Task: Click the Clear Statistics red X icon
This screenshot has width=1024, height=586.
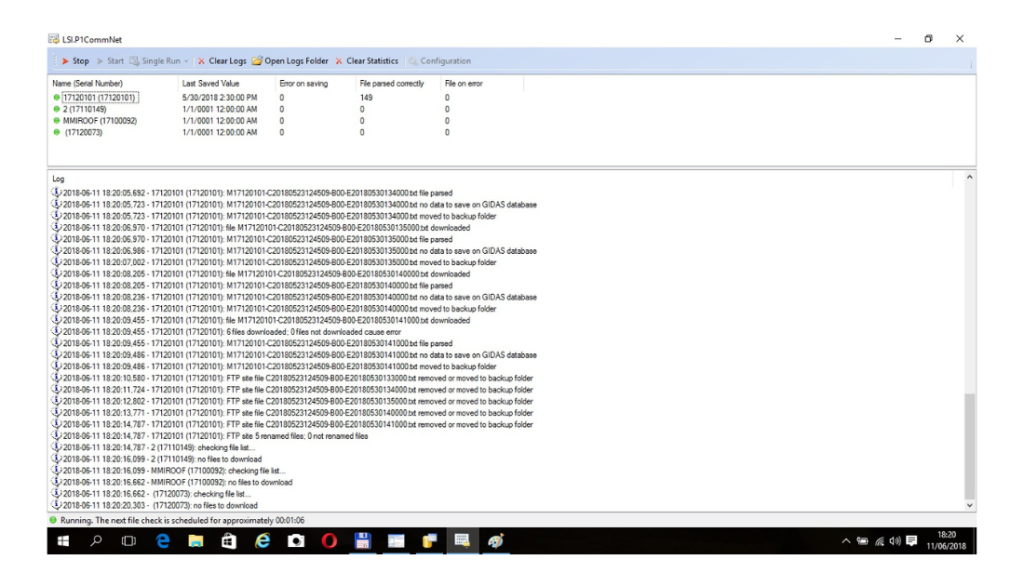Action: (339, 60)
